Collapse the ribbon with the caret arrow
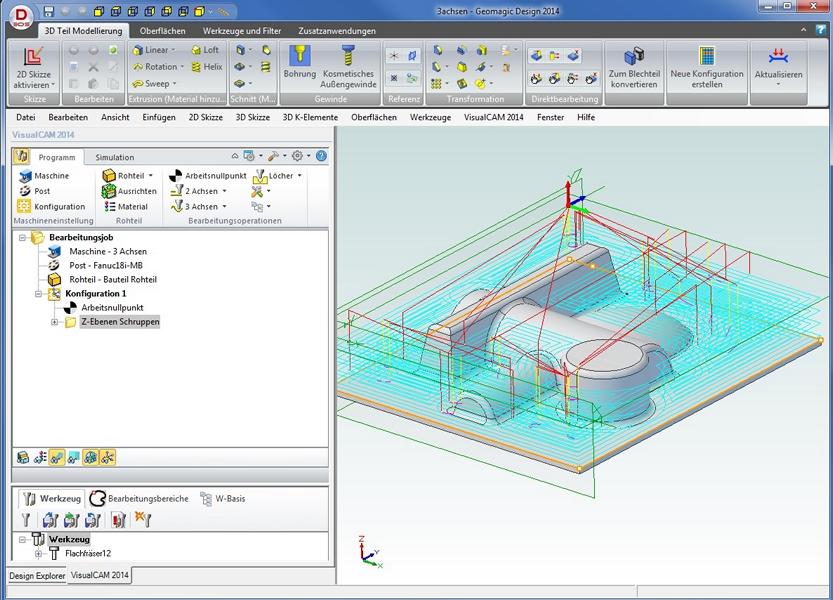The width and height of the screenshot is (833, 600). coord(803,30)
